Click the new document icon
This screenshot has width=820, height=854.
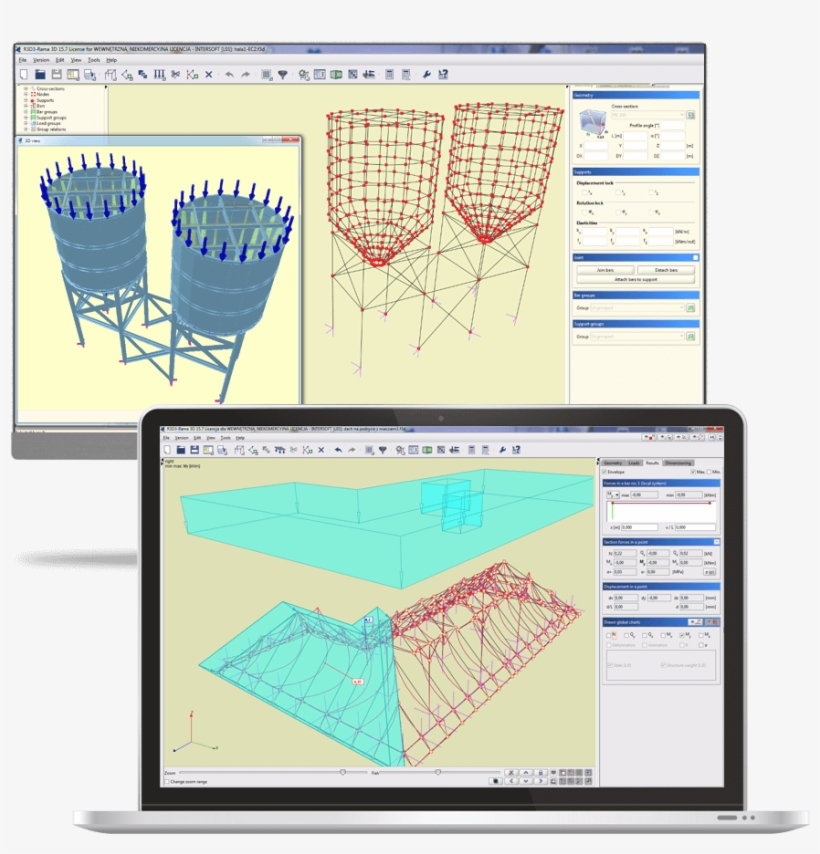[x=23, y=73]
